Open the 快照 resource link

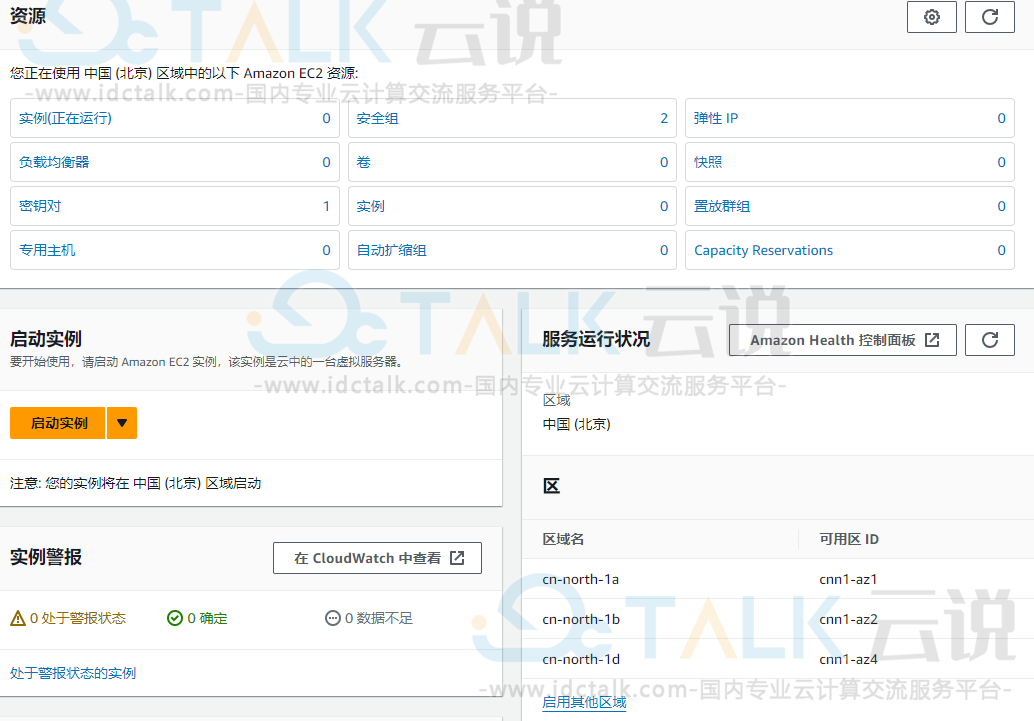click(x=708, y=162)
